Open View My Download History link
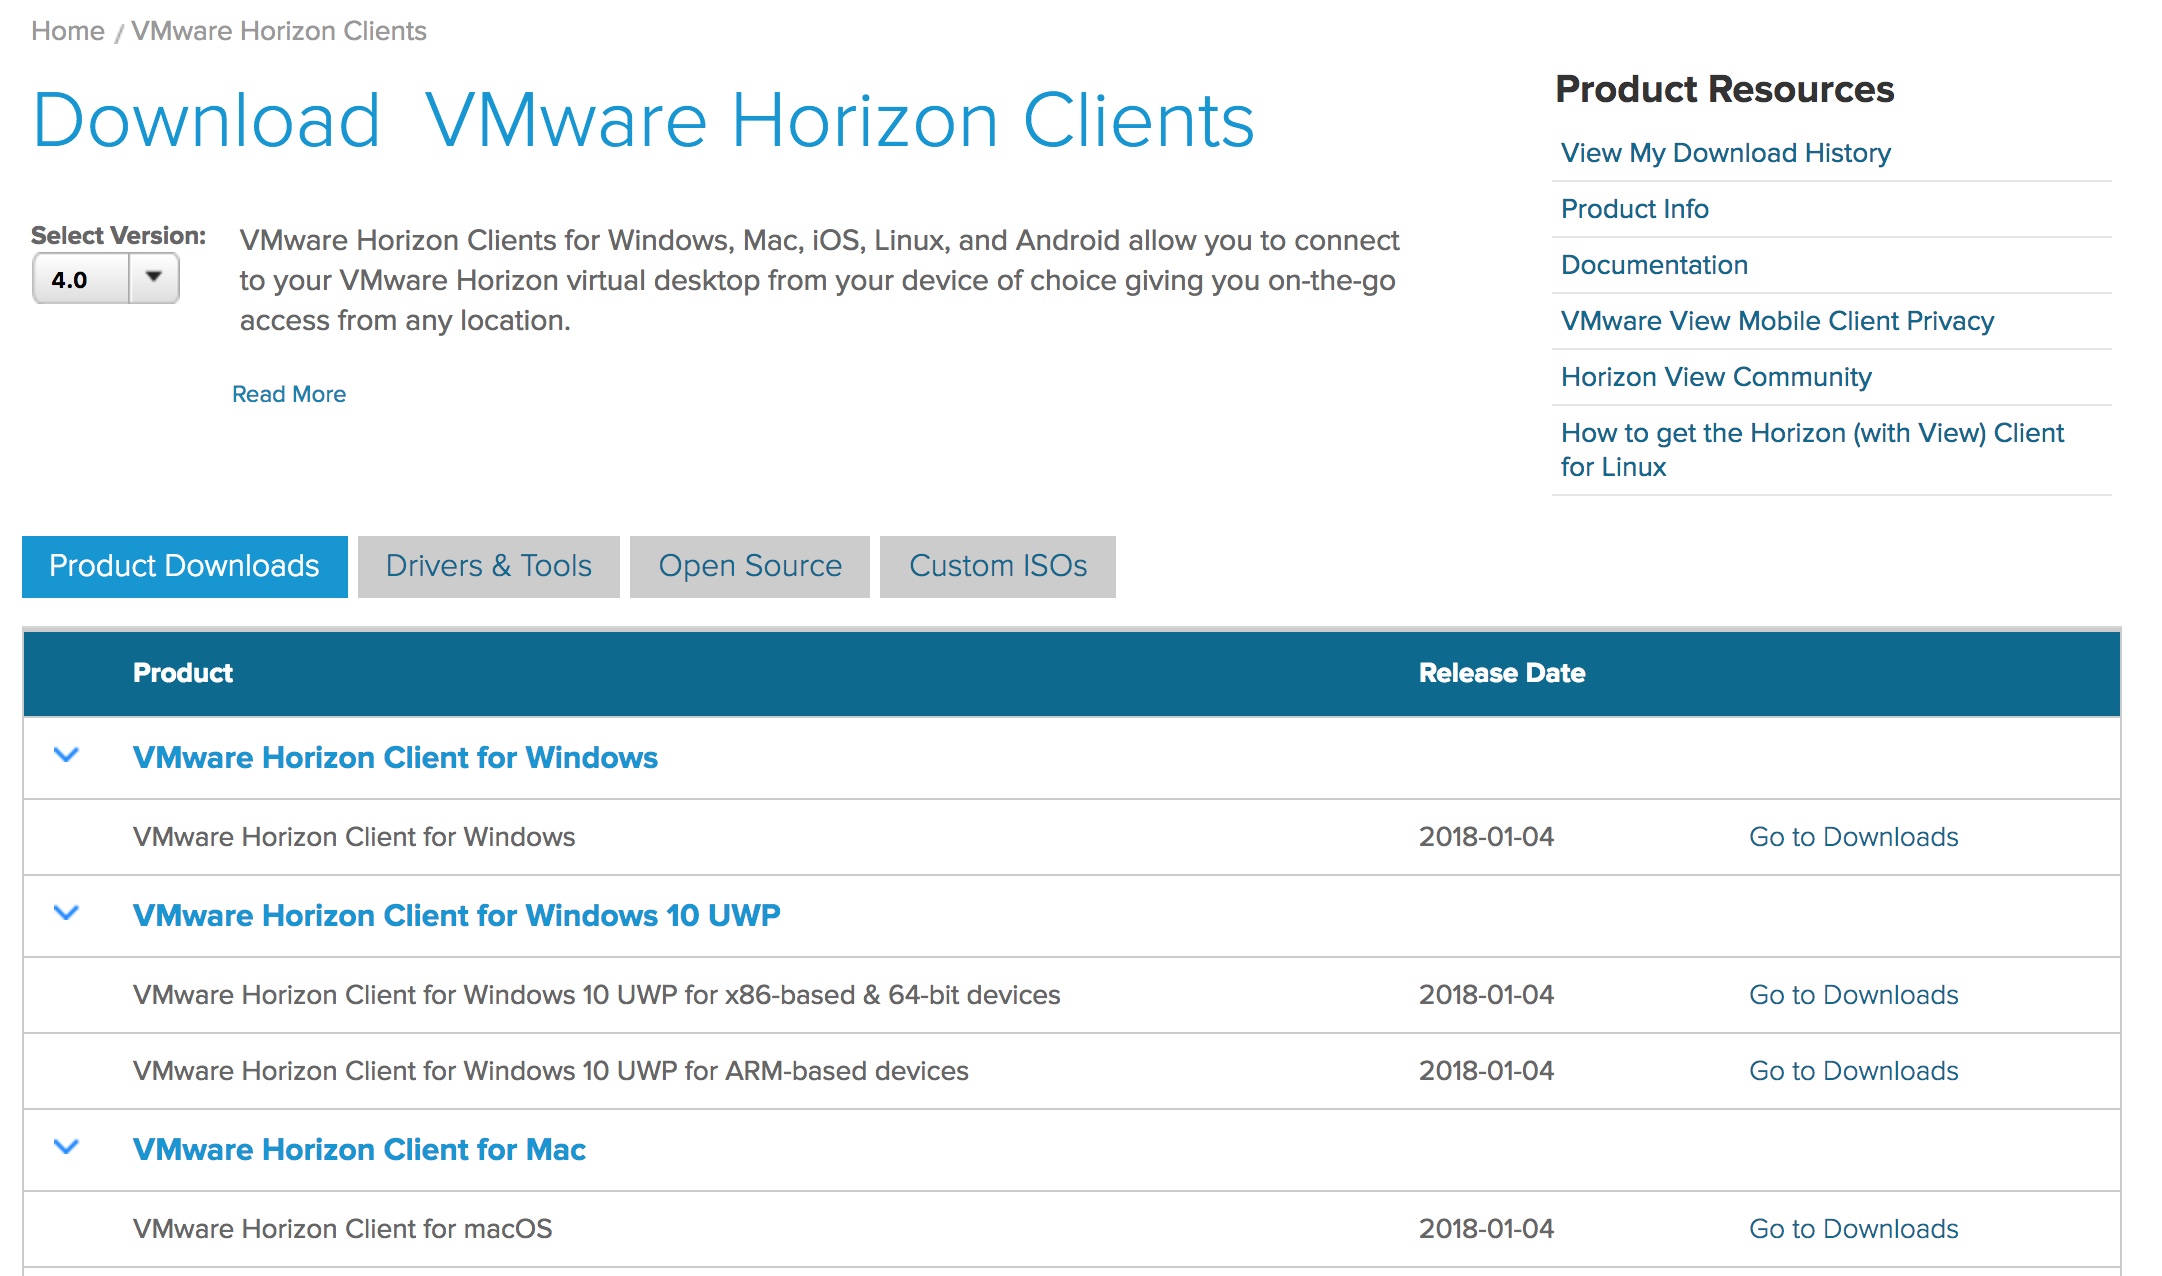This screenshot has height=1276, width=2162. (x=1725, y=153)
